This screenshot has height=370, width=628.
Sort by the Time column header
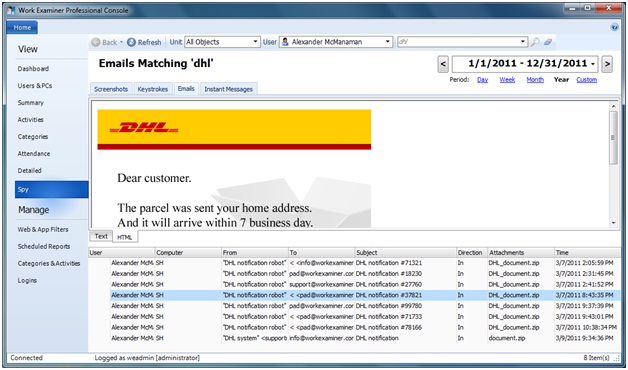(587, 253)
